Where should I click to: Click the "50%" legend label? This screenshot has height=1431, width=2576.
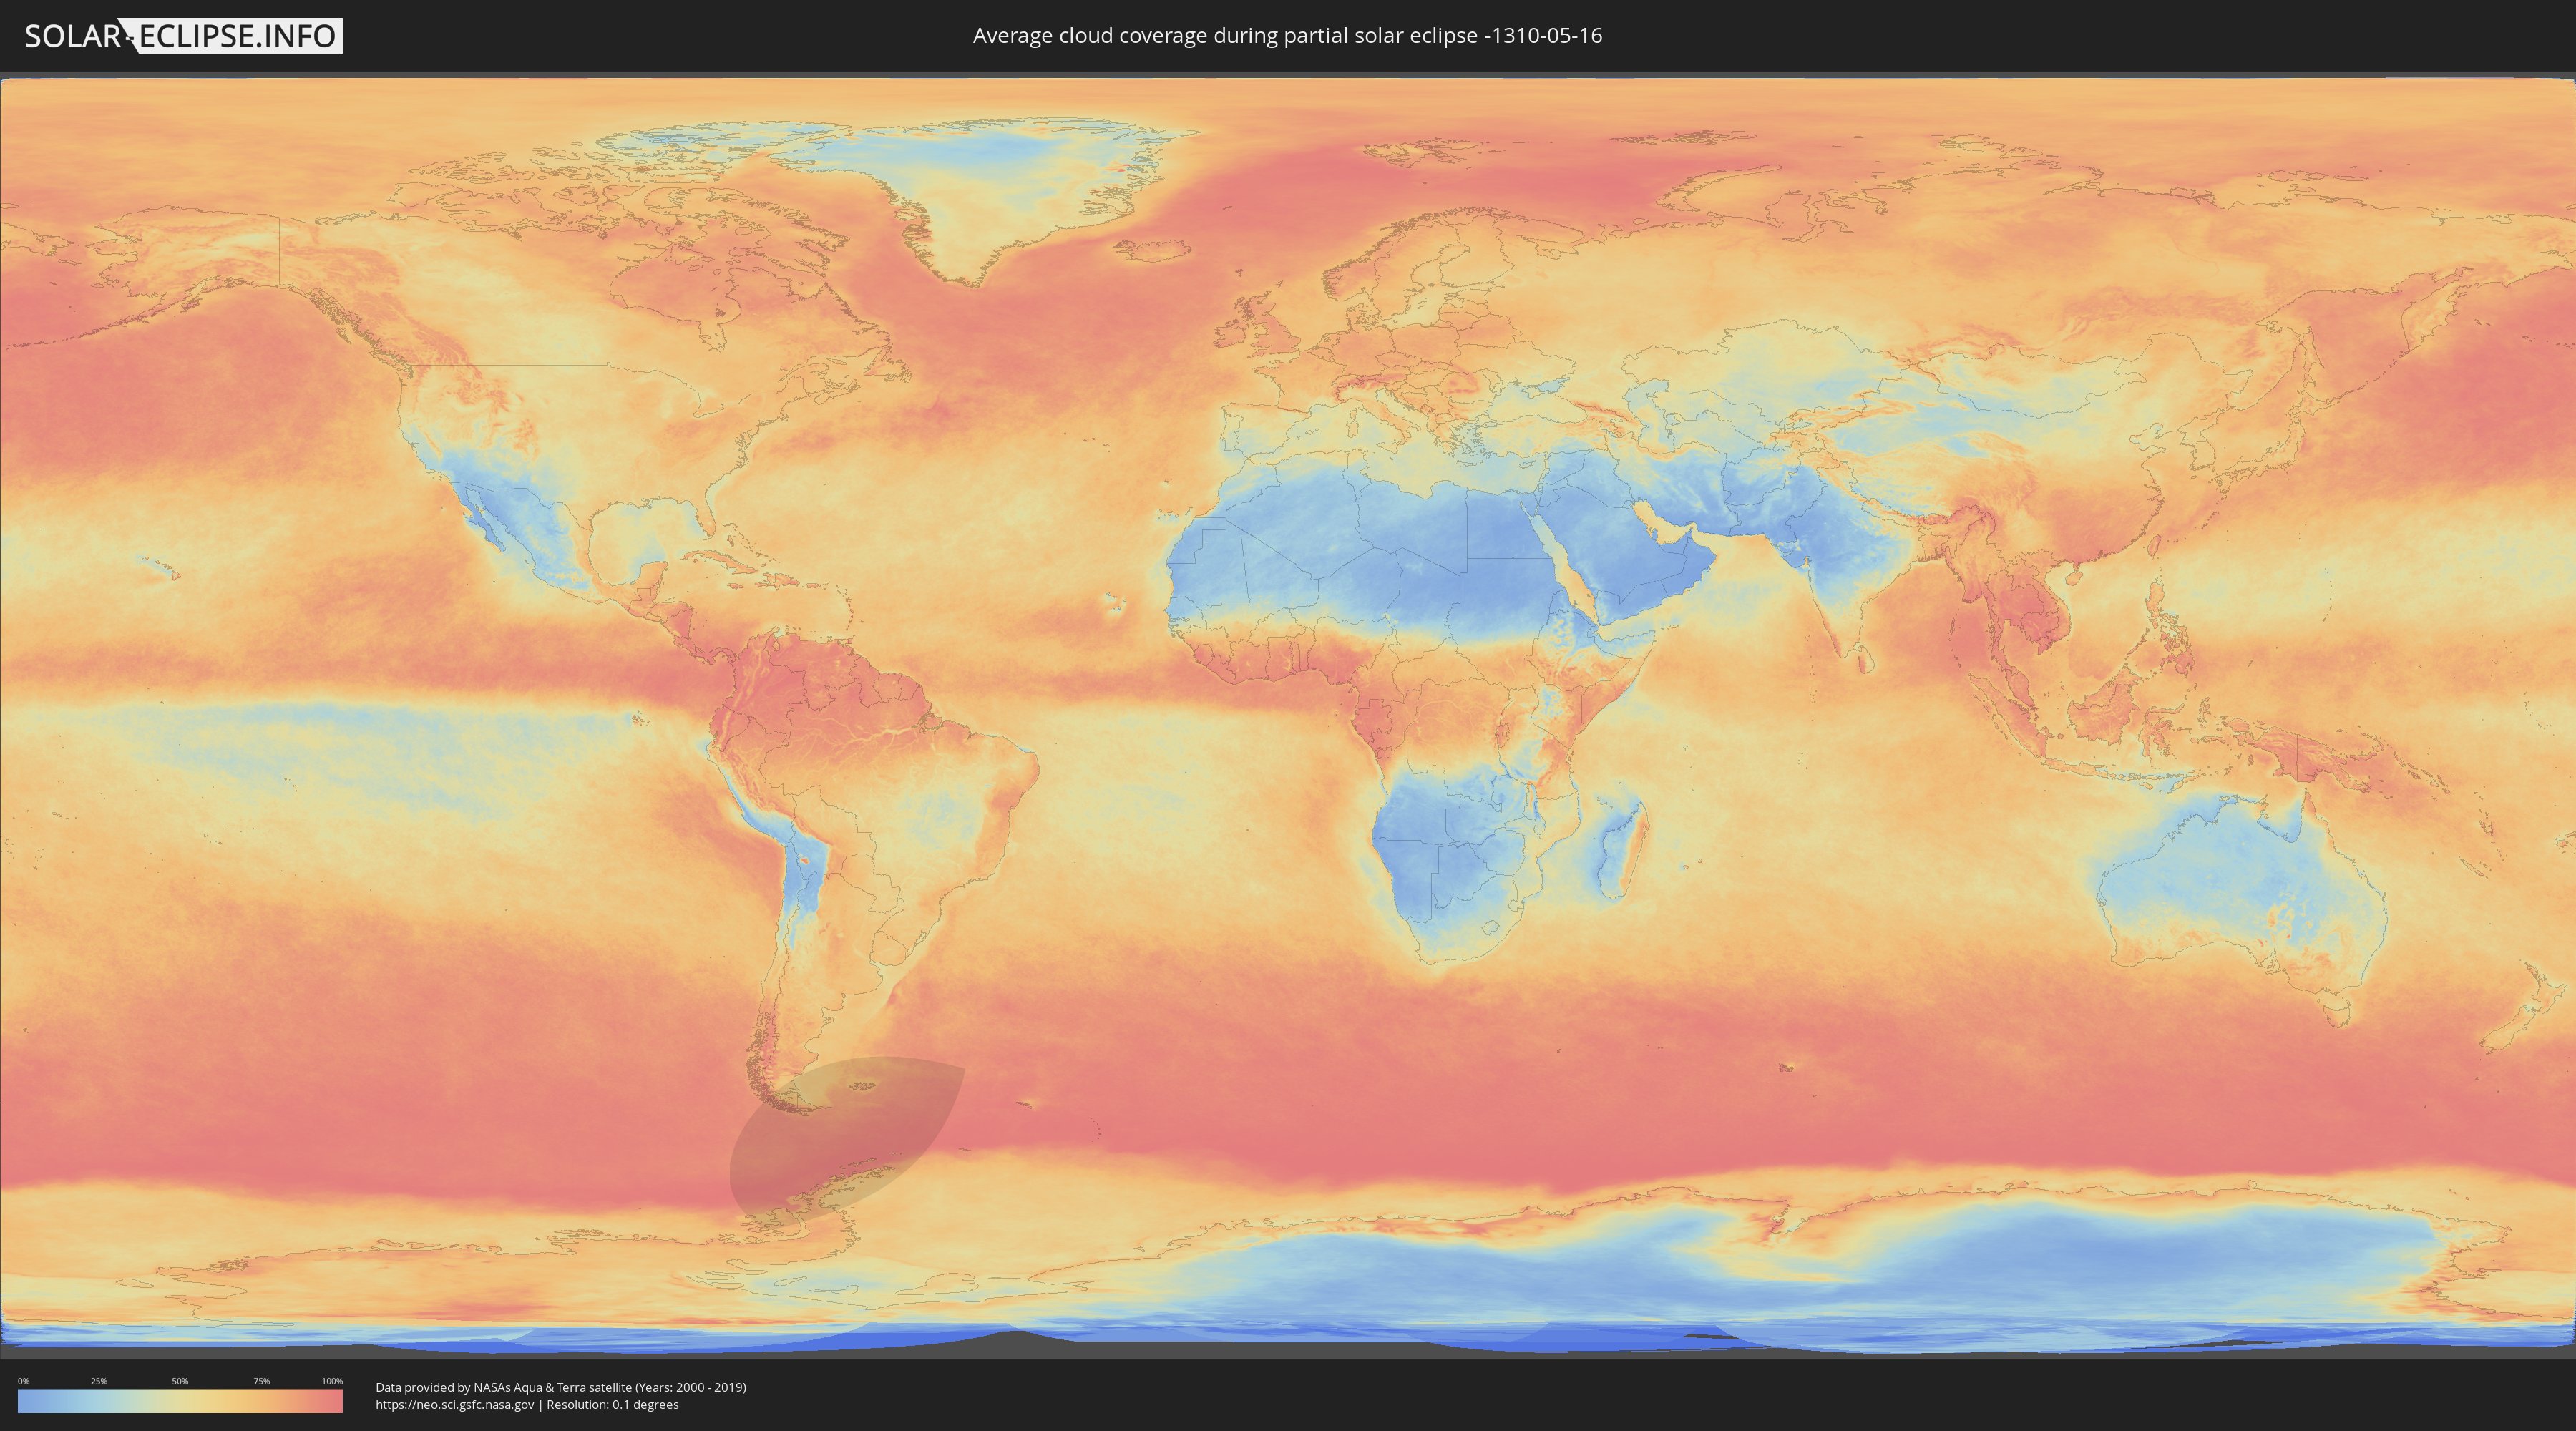pyautogui.click(x=180, y=1381)
